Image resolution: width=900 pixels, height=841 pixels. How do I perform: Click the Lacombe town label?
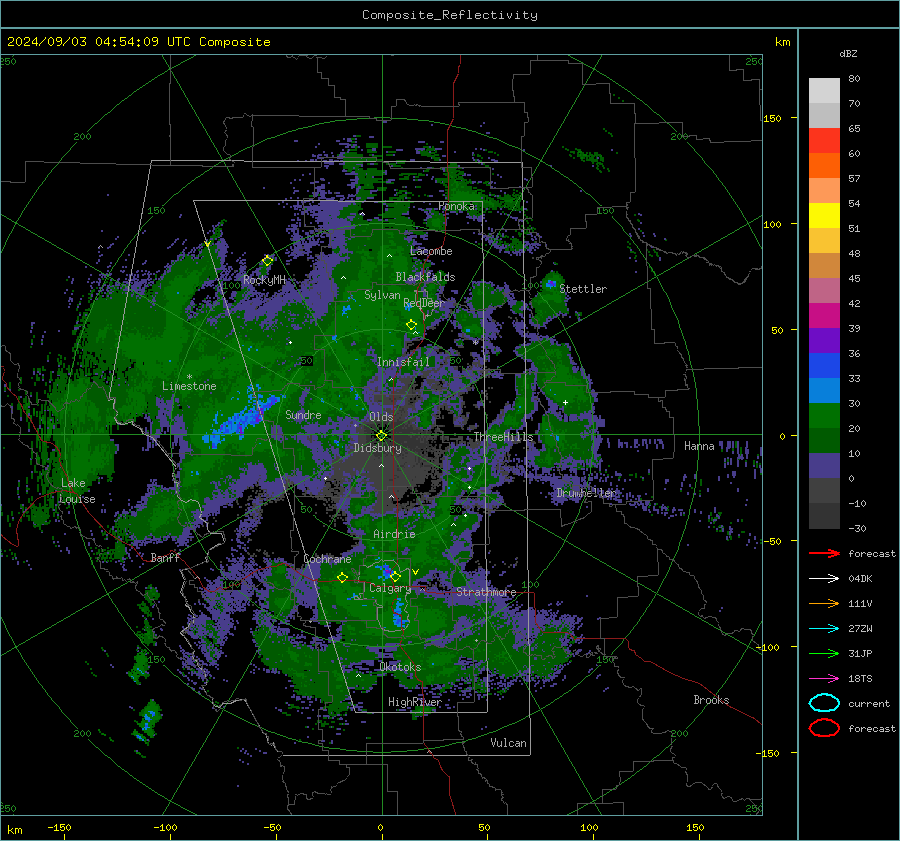pyautogui.click(x=431, y=251)
